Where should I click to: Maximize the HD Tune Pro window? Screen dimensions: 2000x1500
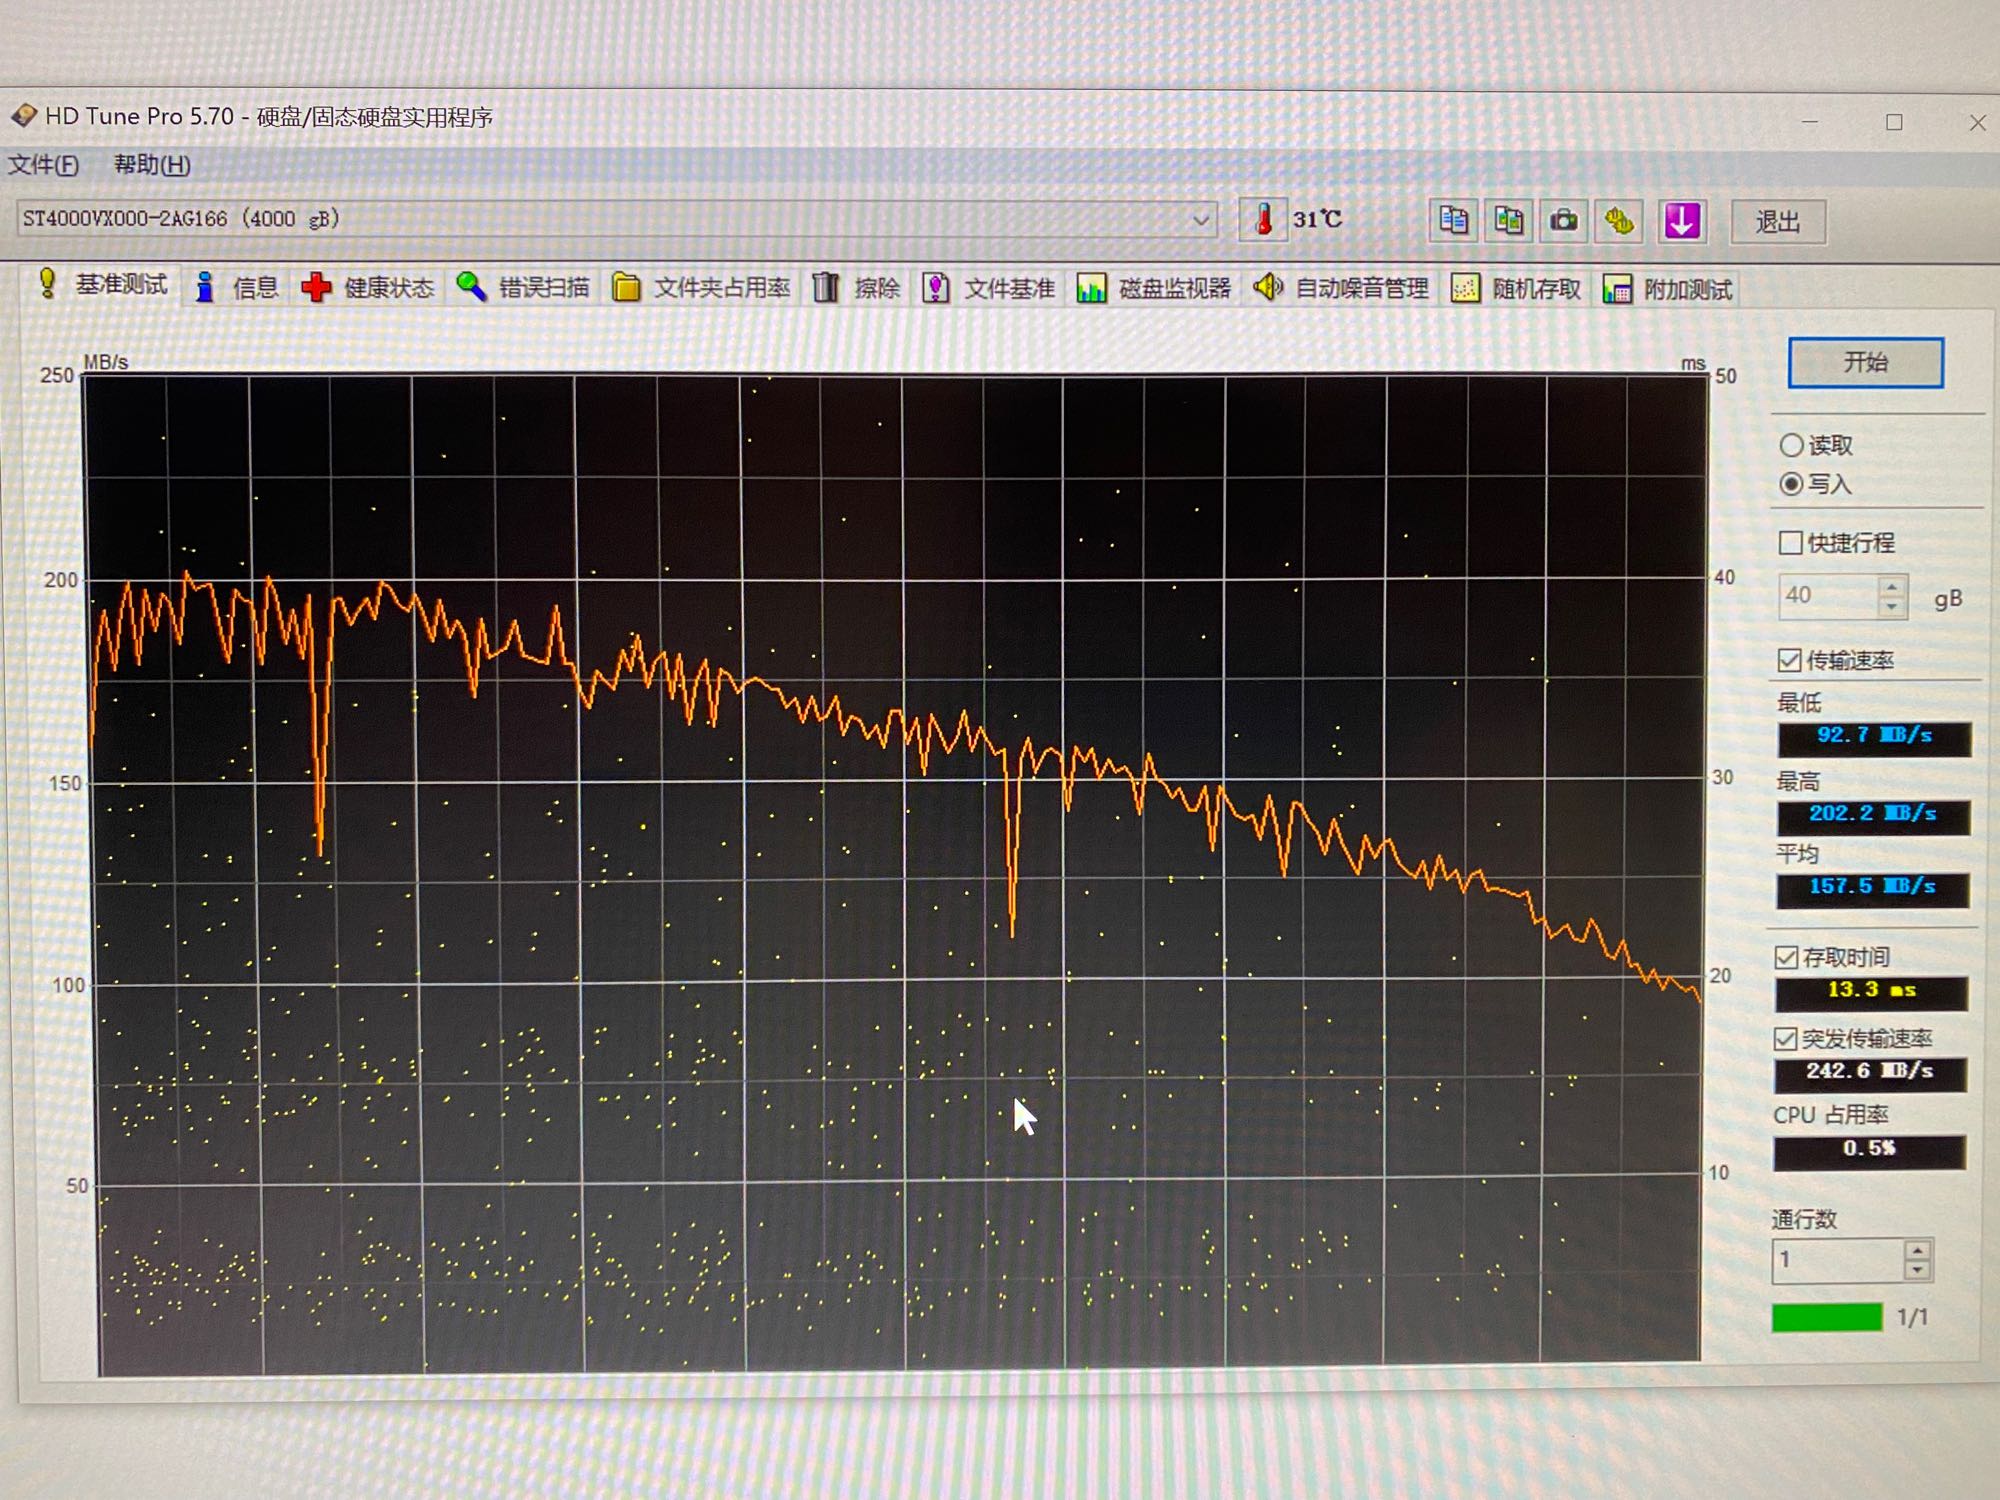[x=1894, y=122]
